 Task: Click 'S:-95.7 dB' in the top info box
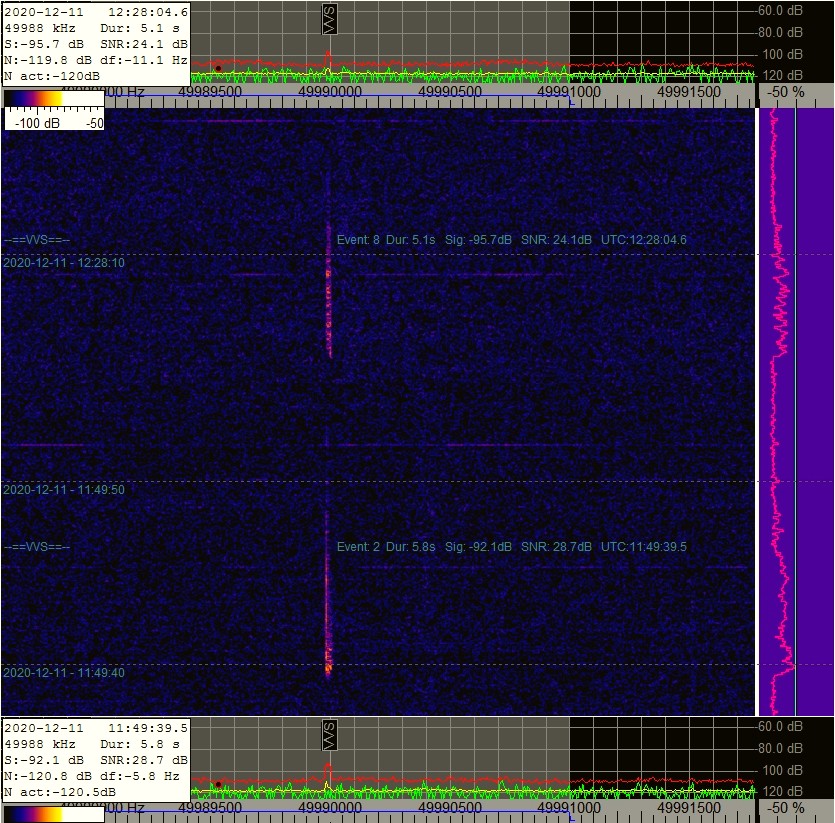[x=44, y=44]
